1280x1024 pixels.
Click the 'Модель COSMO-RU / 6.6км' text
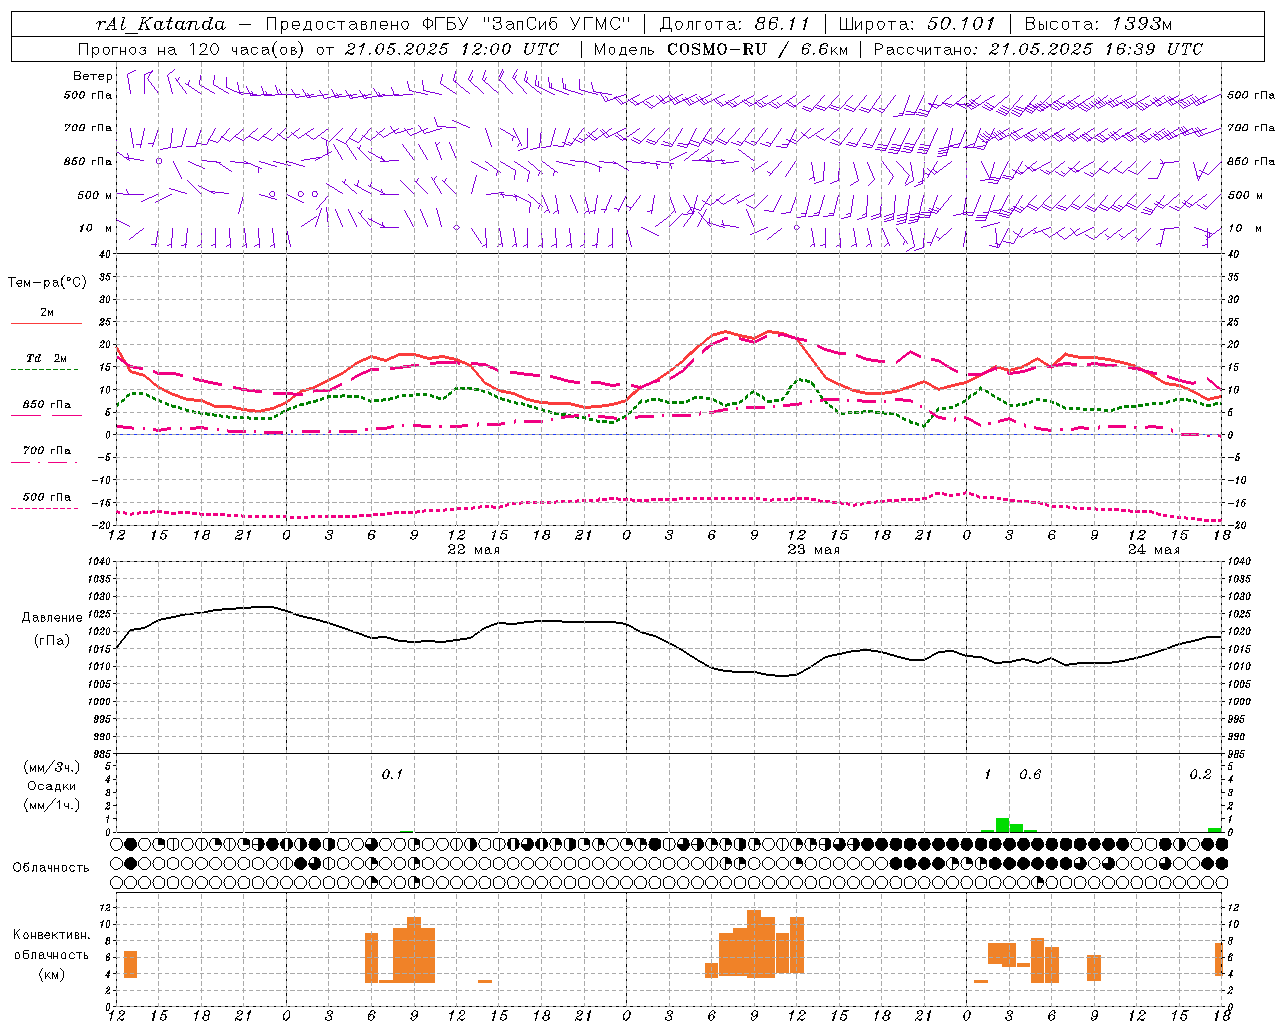coord(720,49)
